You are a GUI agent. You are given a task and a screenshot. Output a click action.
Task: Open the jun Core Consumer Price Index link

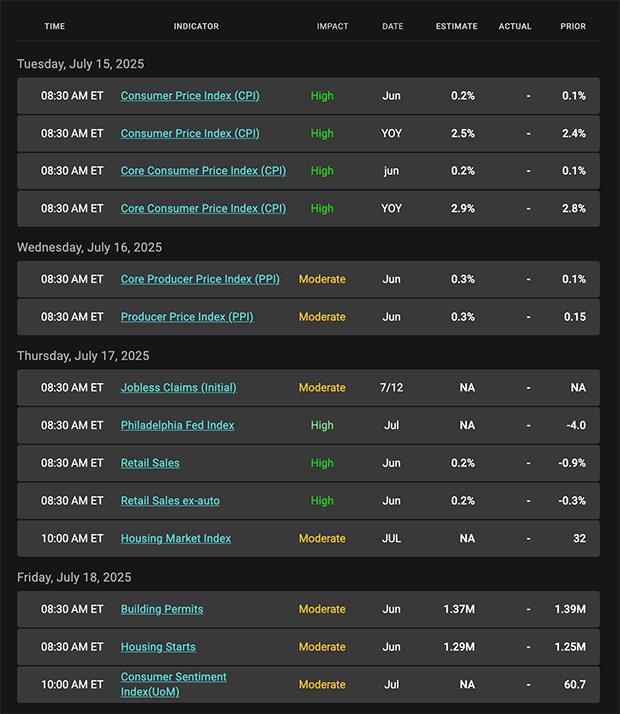point(203,171)
